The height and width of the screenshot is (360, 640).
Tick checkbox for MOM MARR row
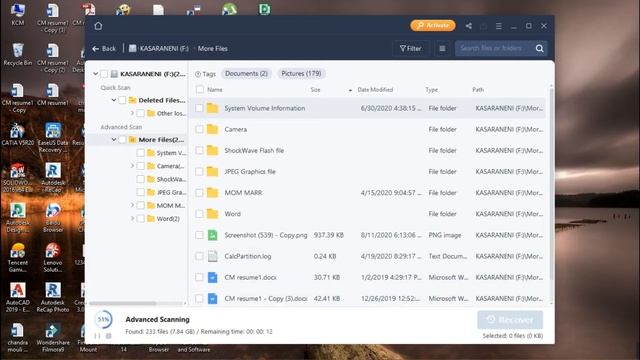click(199, 193)
